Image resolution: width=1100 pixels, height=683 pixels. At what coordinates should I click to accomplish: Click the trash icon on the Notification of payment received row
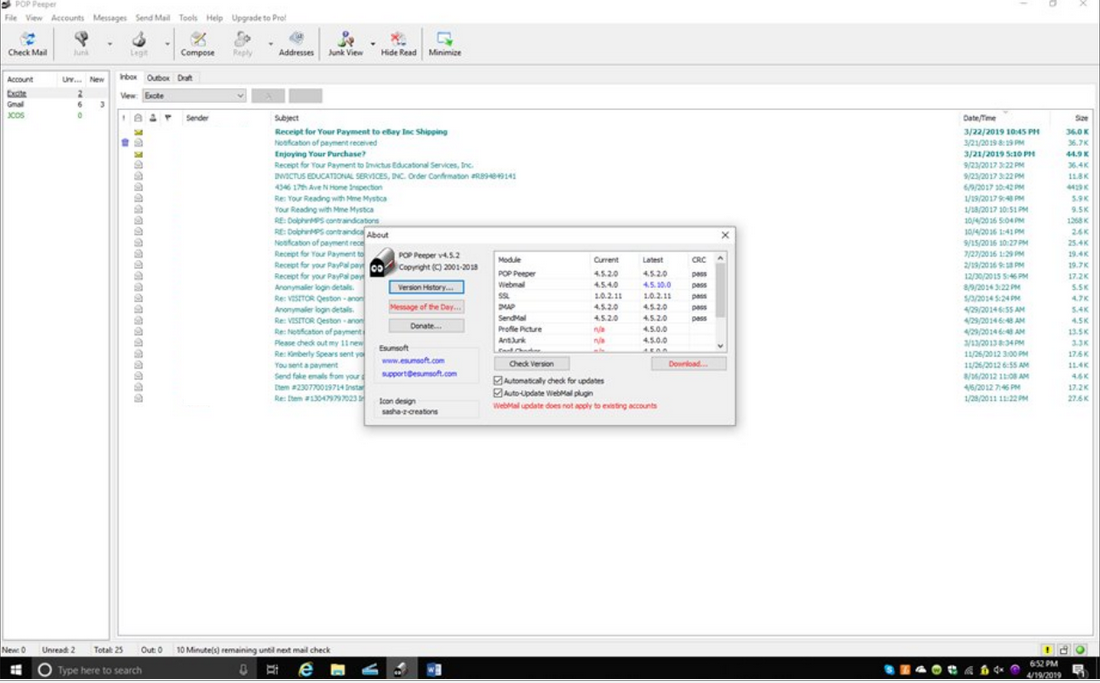point(126,142)
